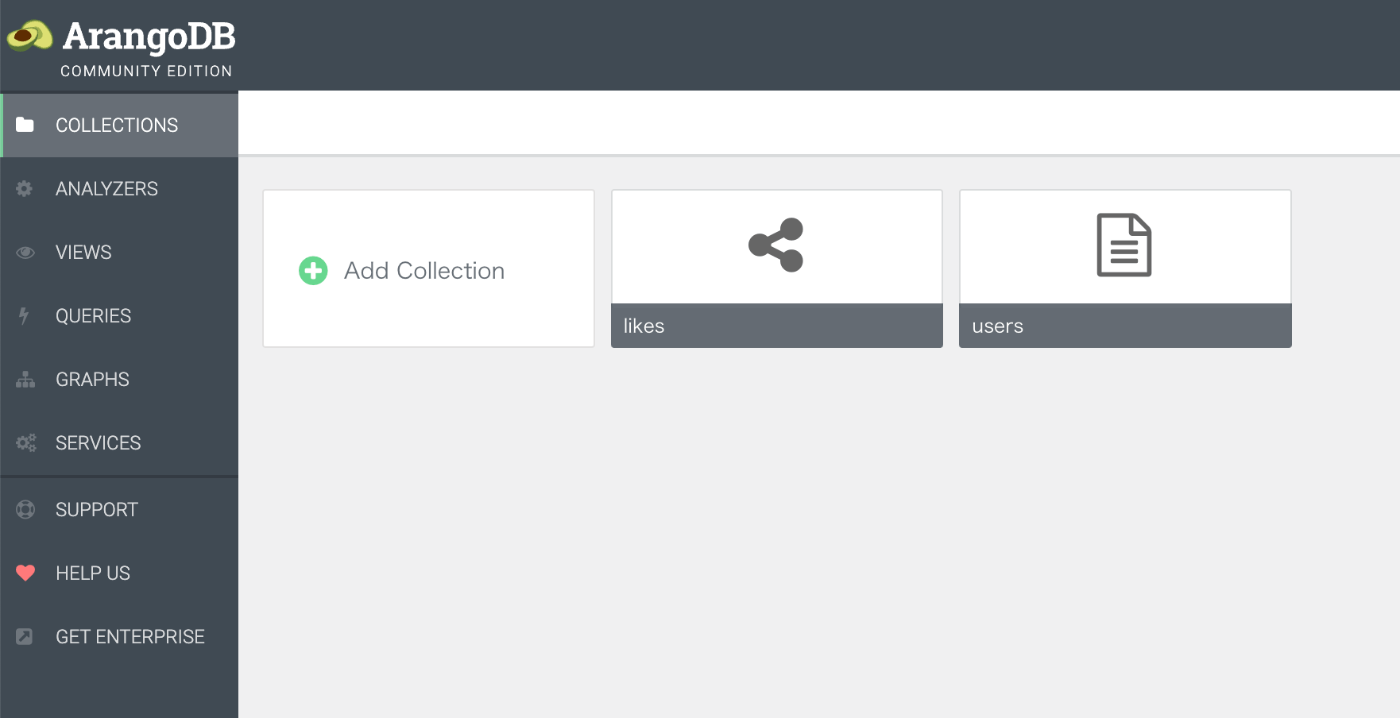
Task: Select the Help Us menu entry
Action: (x=119, y=573)
